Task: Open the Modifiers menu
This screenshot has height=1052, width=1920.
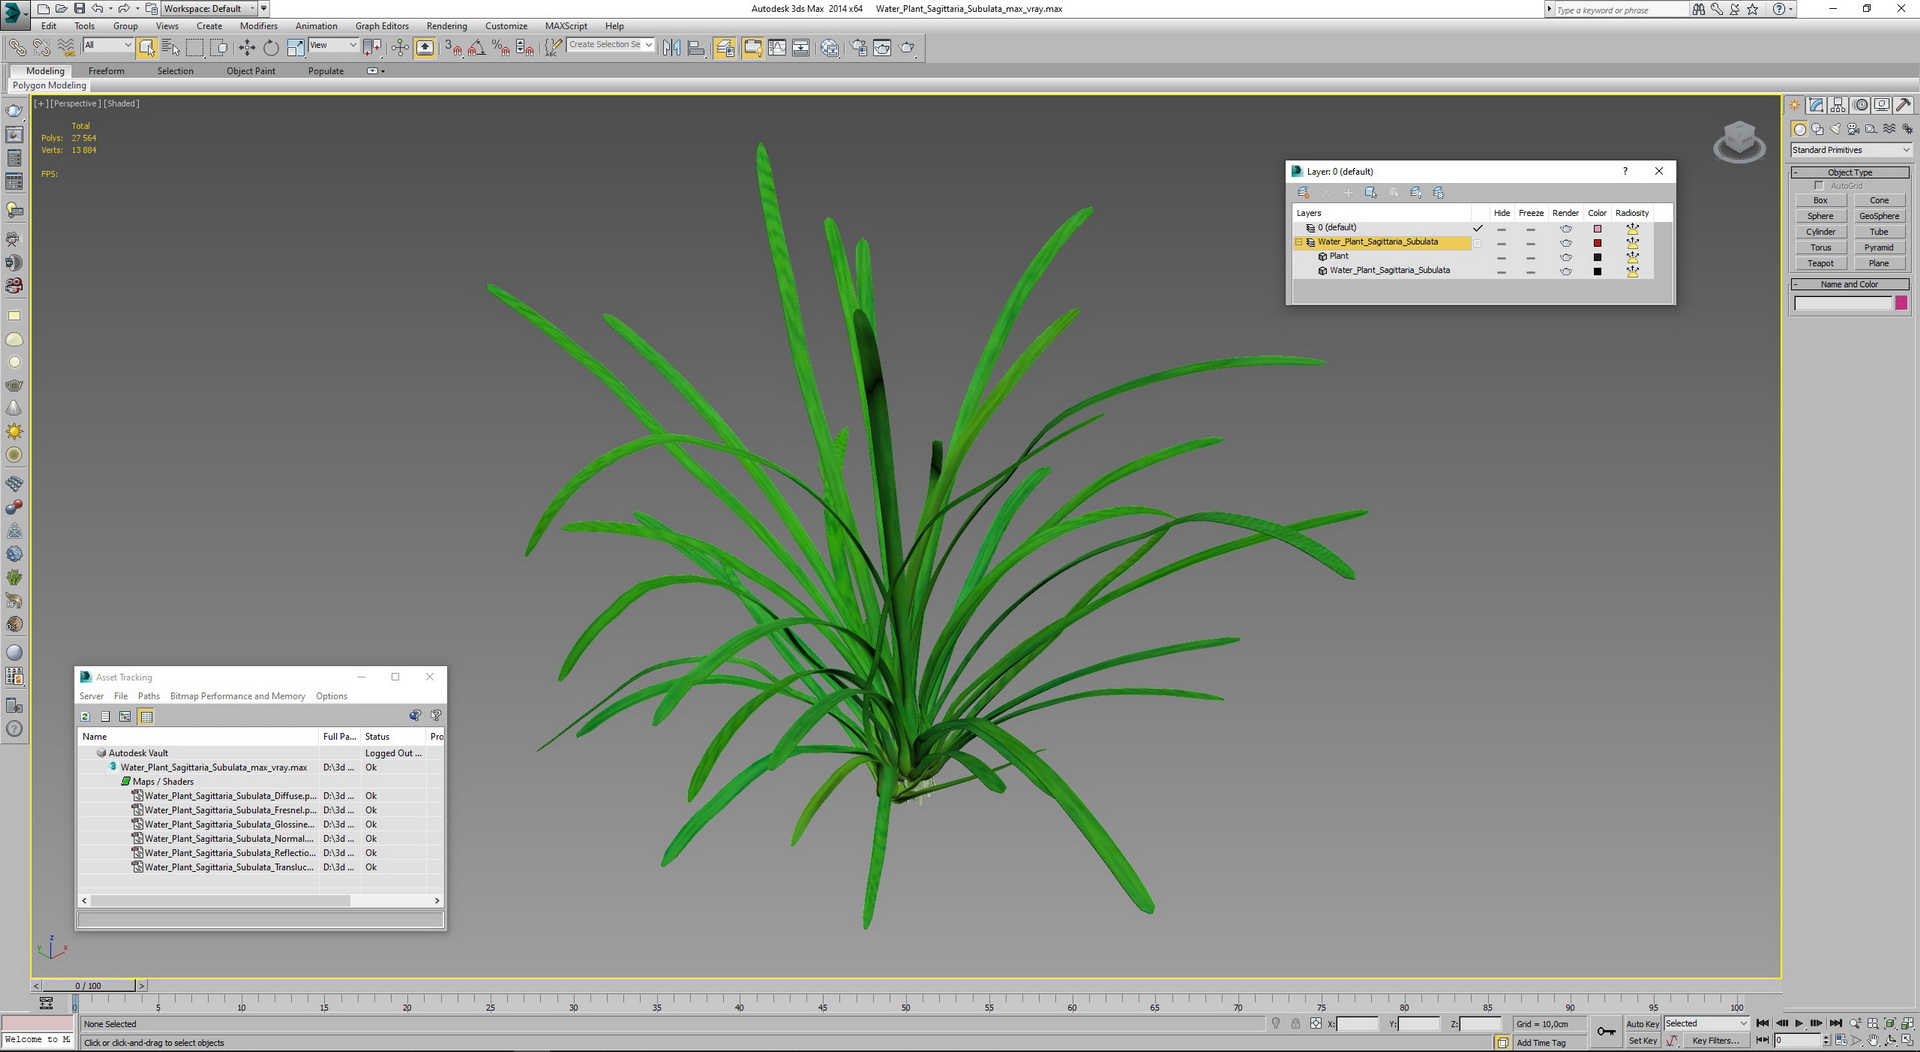Action: pos(259,26)
